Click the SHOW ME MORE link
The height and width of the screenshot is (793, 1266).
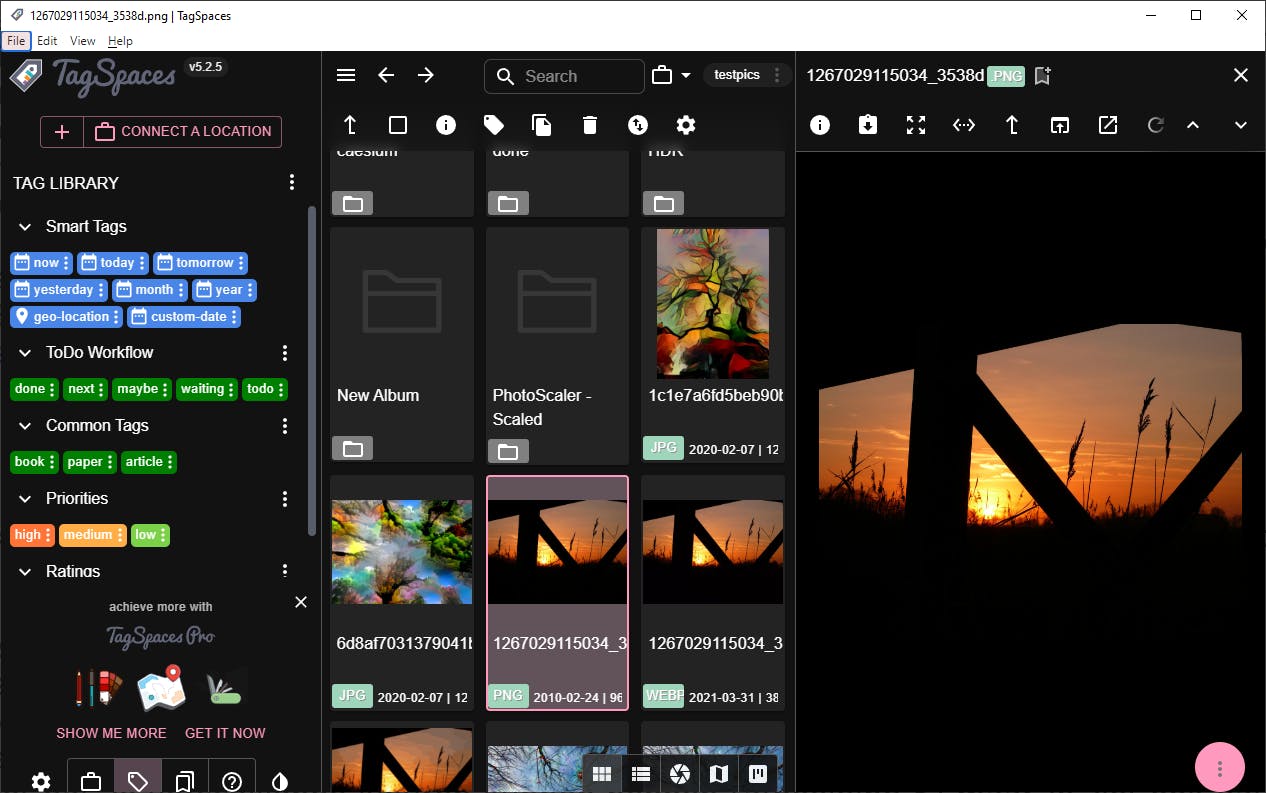pos(111,733)
